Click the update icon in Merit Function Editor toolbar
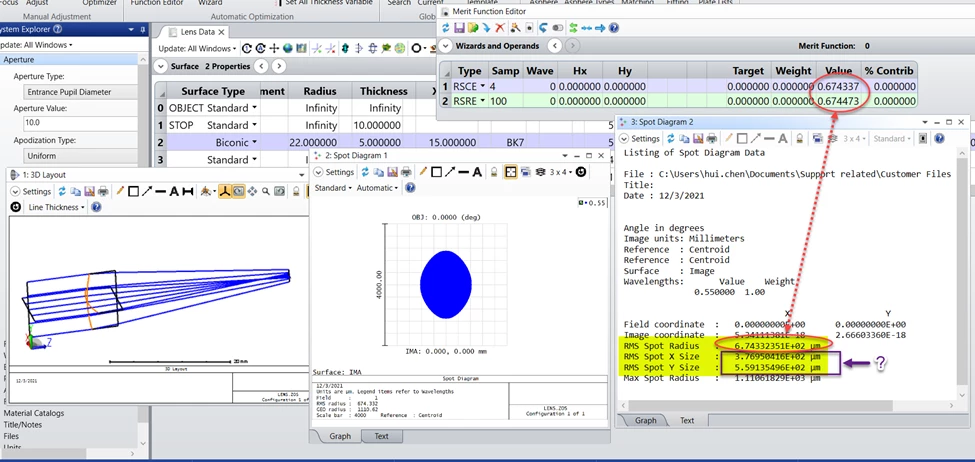Viewport: 975px width, 462px height. point(446,28)
